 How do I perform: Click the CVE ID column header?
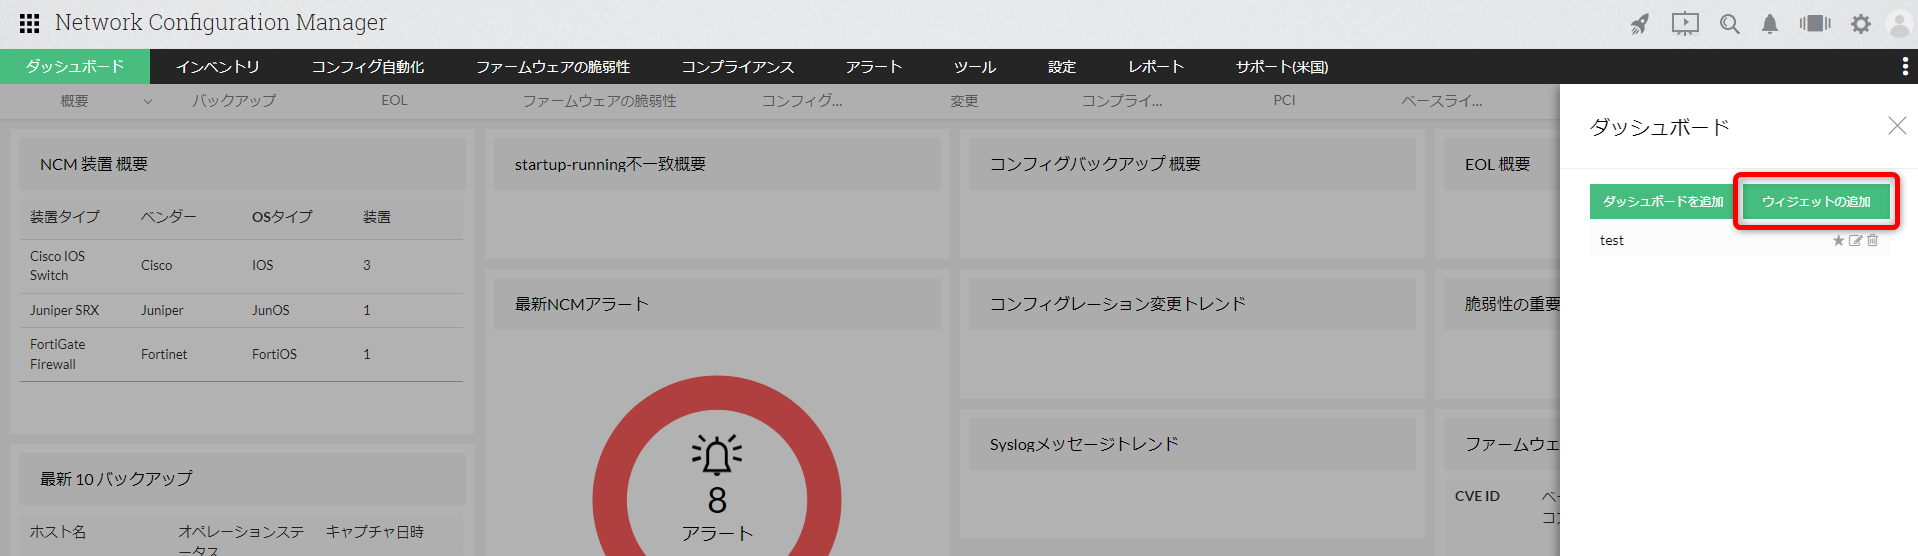pyautogui.click(x=1477, y=496)
